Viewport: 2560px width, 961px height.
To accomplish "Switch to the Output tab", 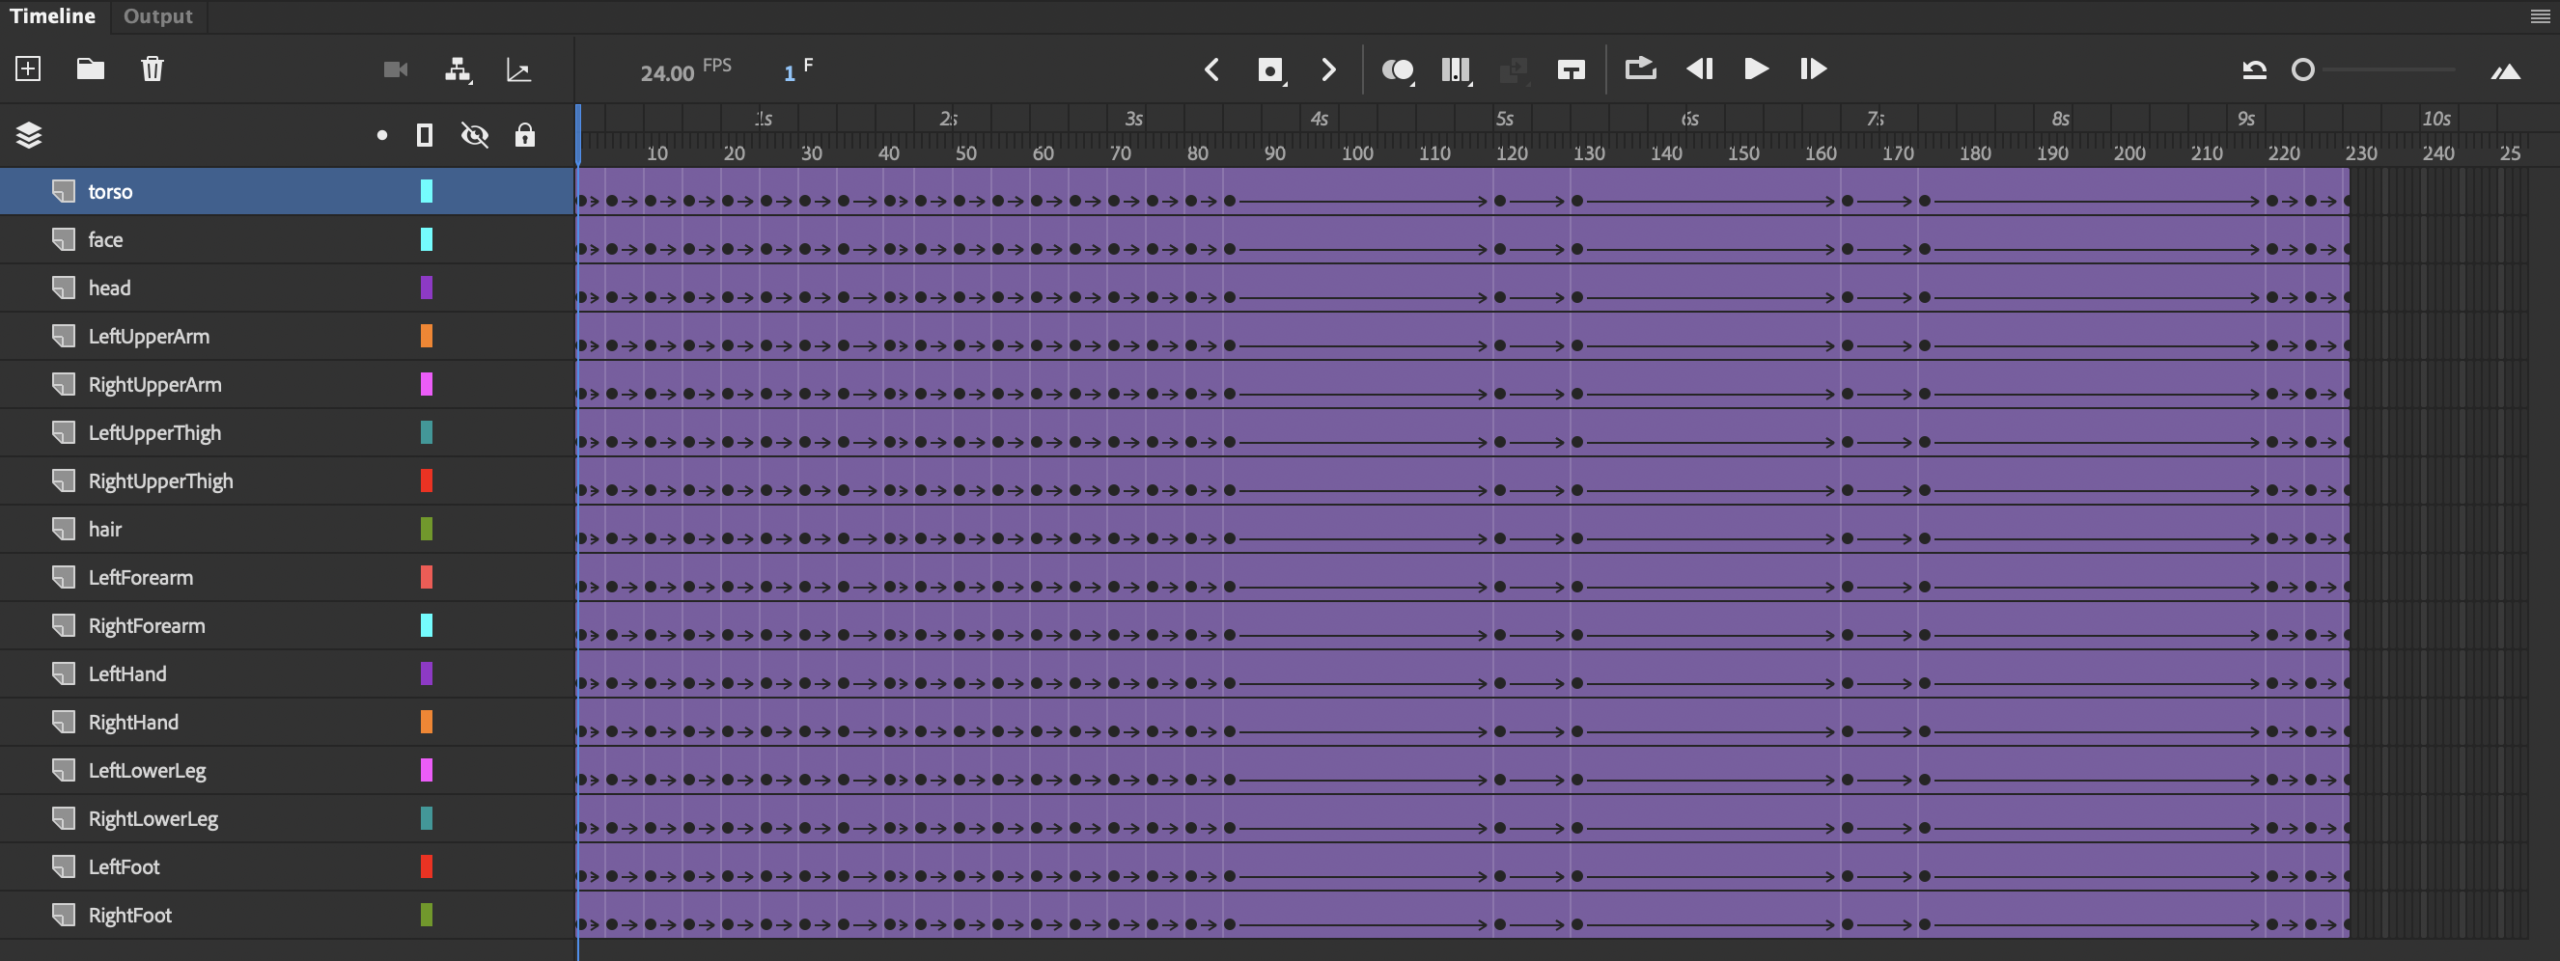I will 158,16.
